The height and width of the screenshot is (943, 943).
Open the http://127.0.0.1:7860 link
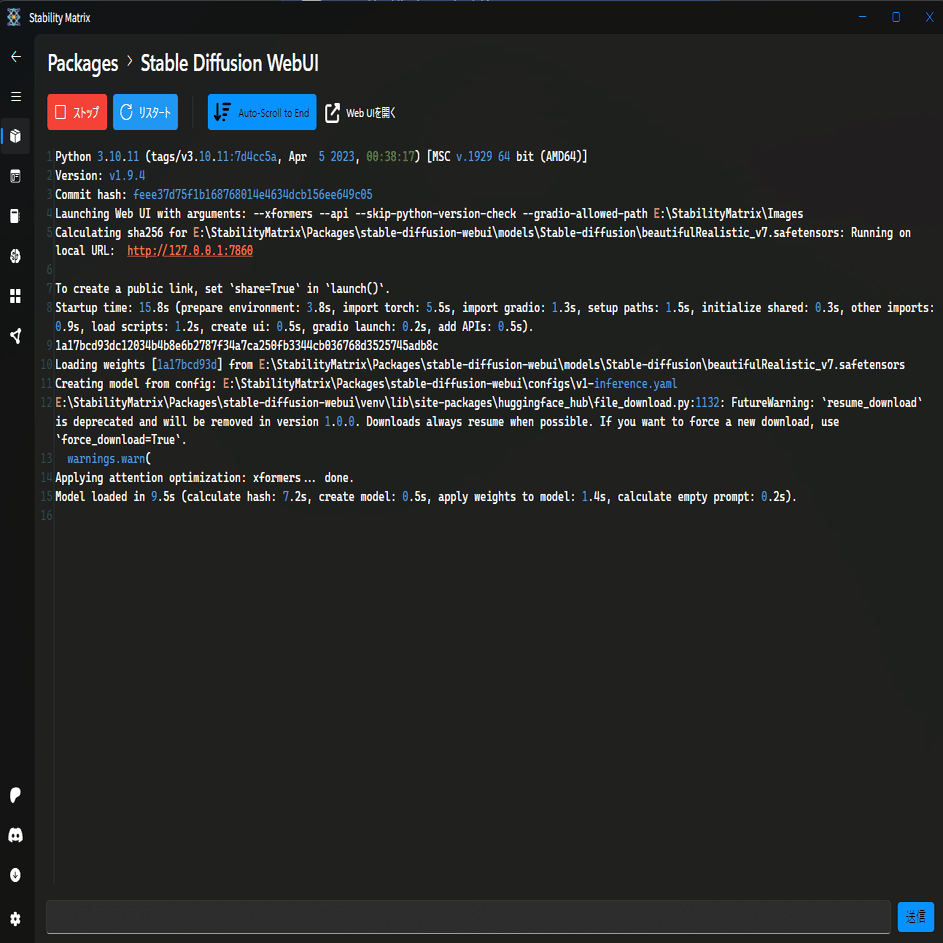coord(190,251)
